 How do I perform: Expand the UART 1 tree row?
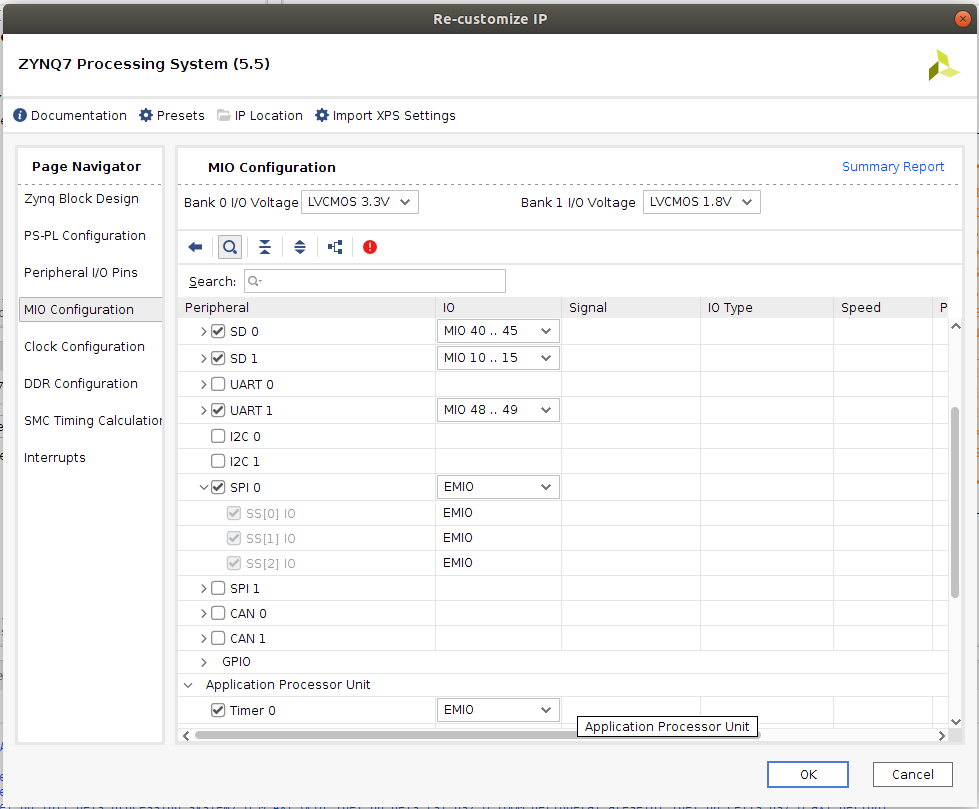tap(204, 410)
